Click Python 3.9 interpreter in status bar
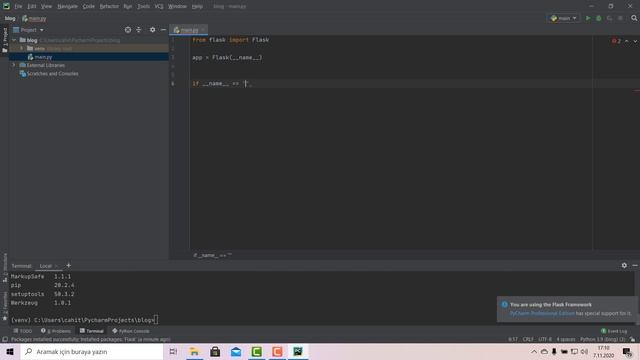The image size is (640, 360). [602, 339]
